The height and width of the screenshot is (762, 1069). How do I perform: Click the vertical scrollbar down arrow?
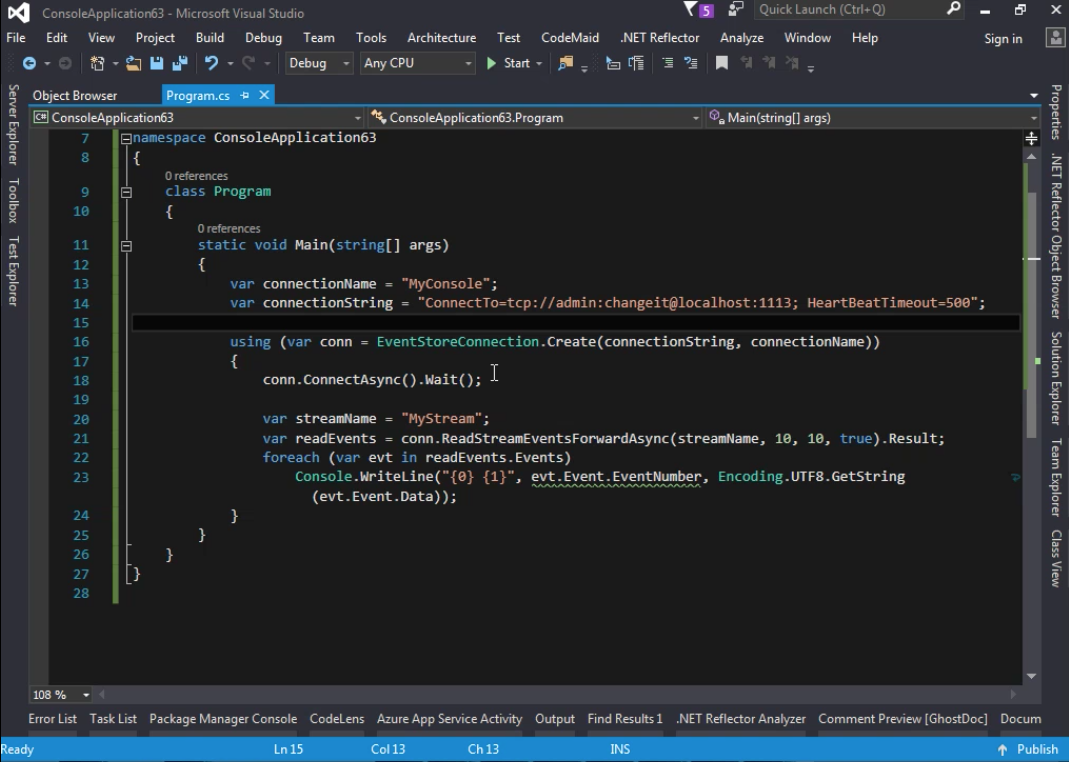point(1032,676)
